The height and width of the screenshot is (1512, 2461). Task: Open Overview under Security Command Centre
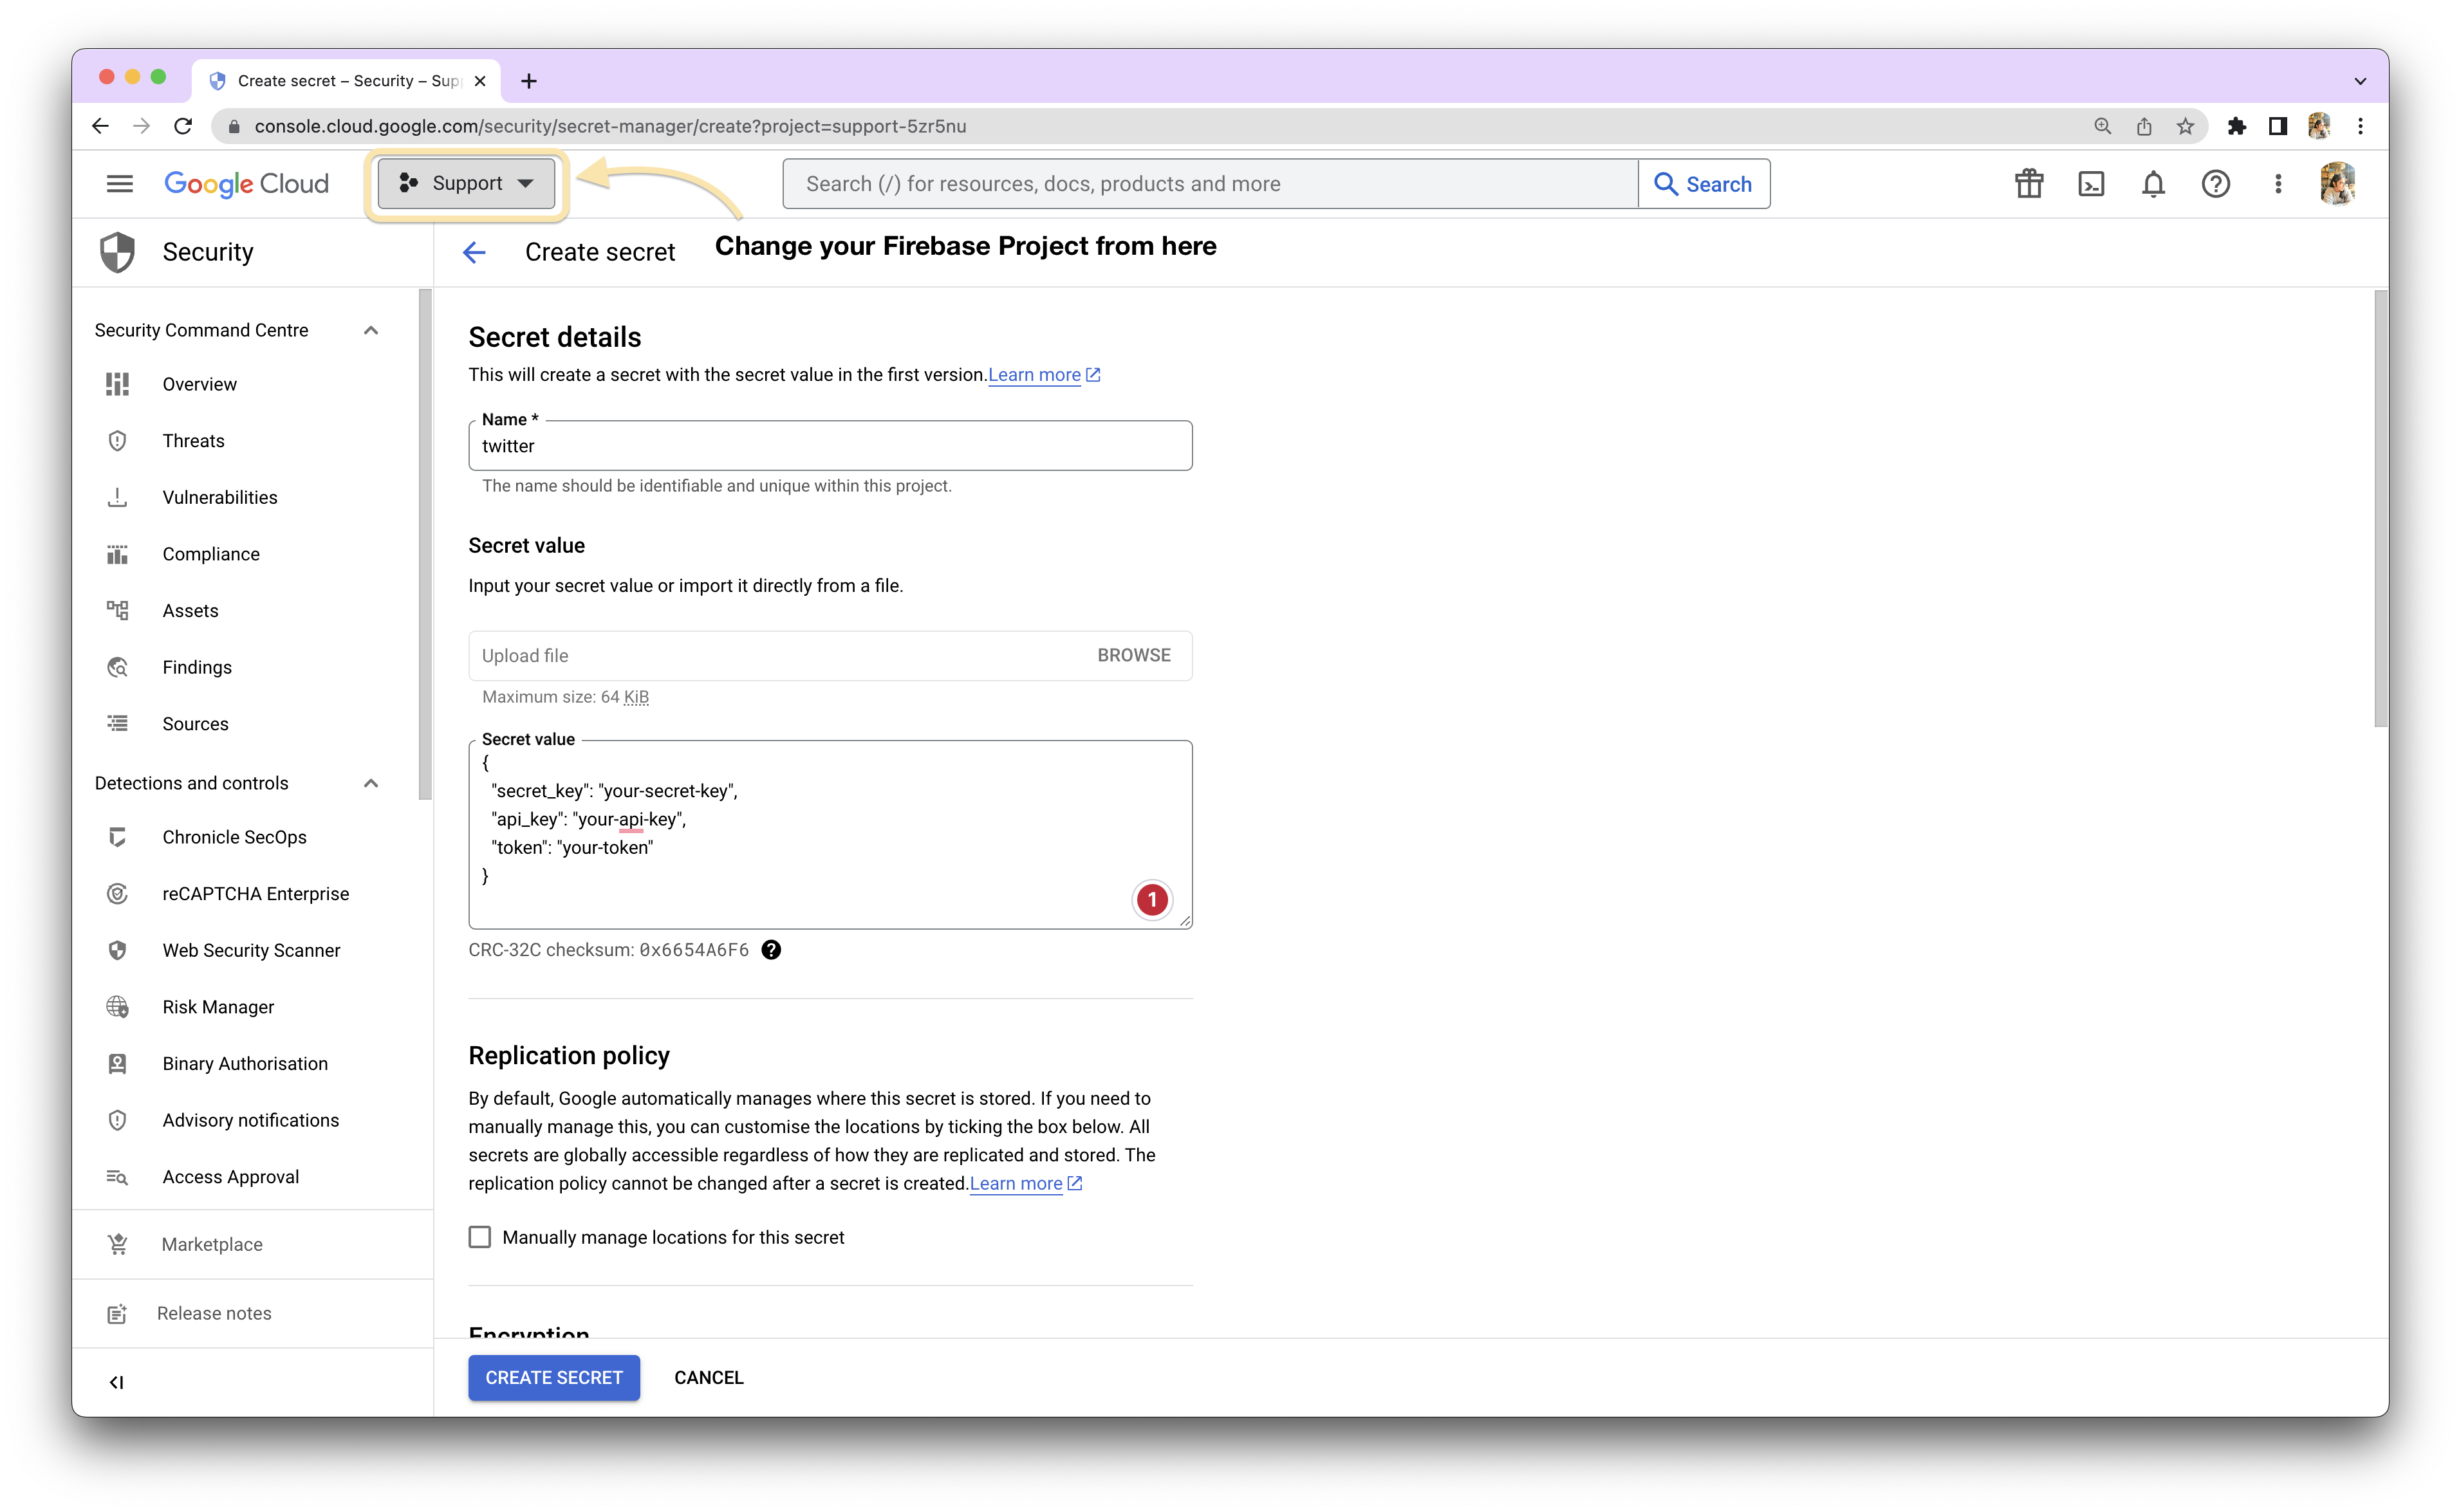coord(199,383)
